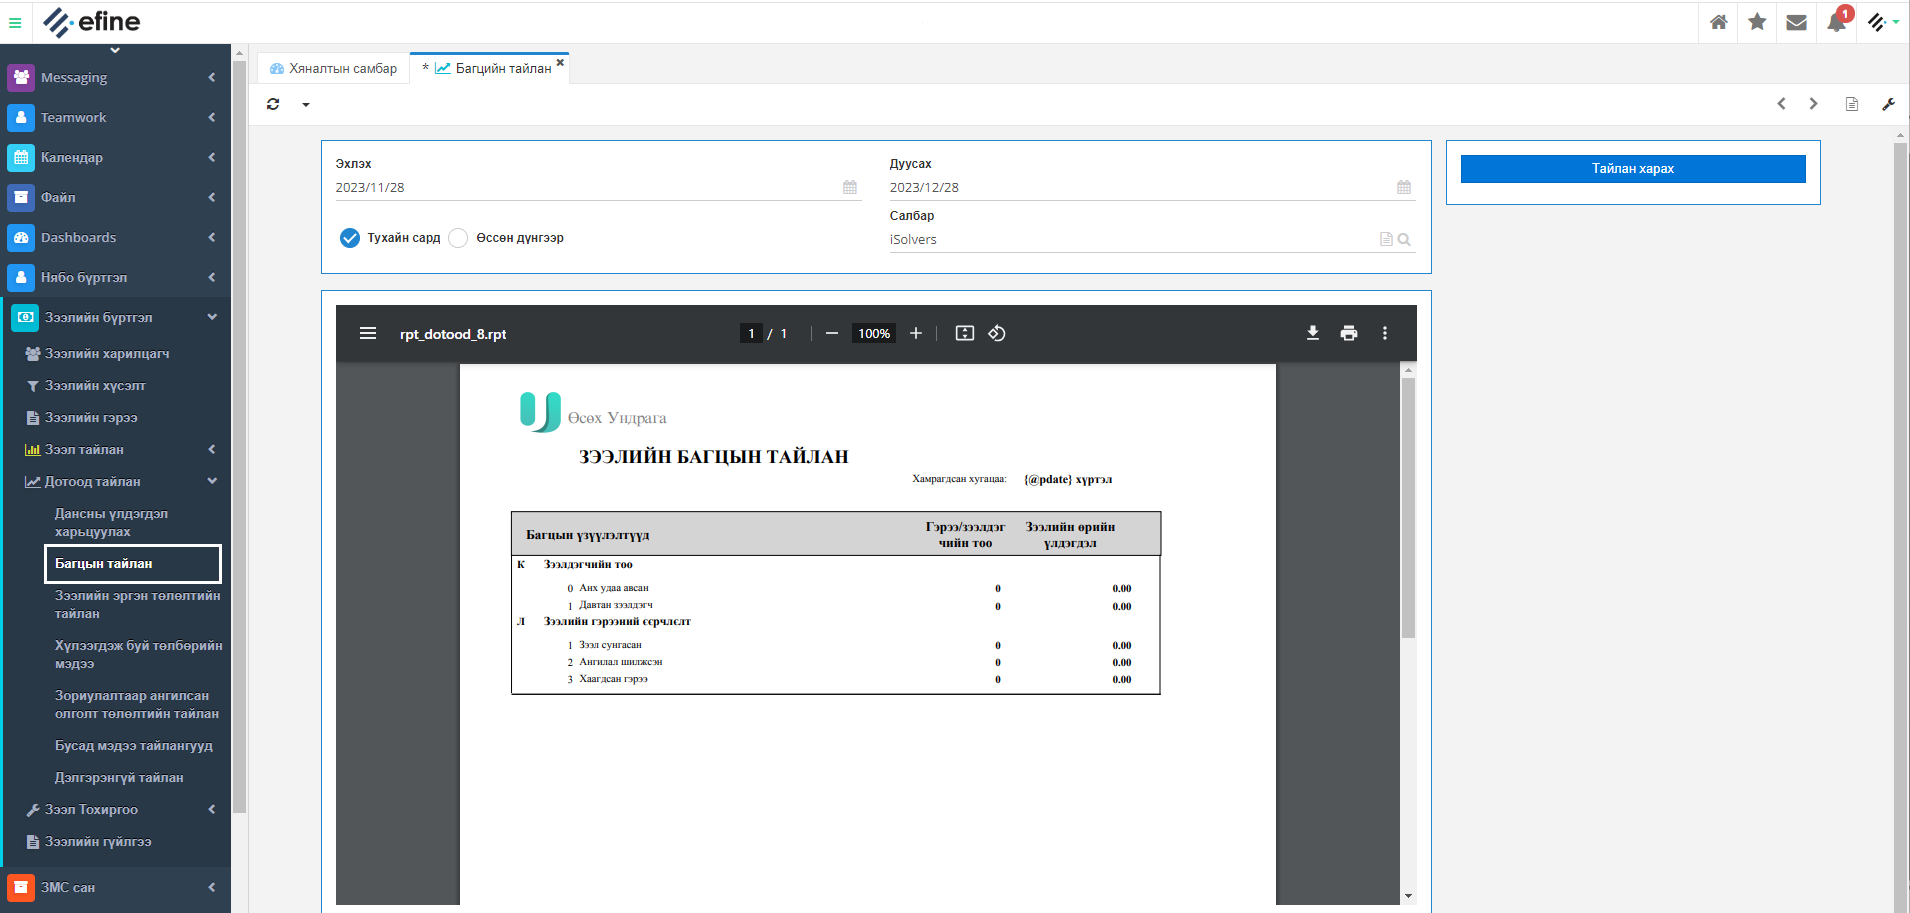Open the Эхлэх date calendar picker
The width and height of the screenshot is (1910, 913).
tap(850, 187)
